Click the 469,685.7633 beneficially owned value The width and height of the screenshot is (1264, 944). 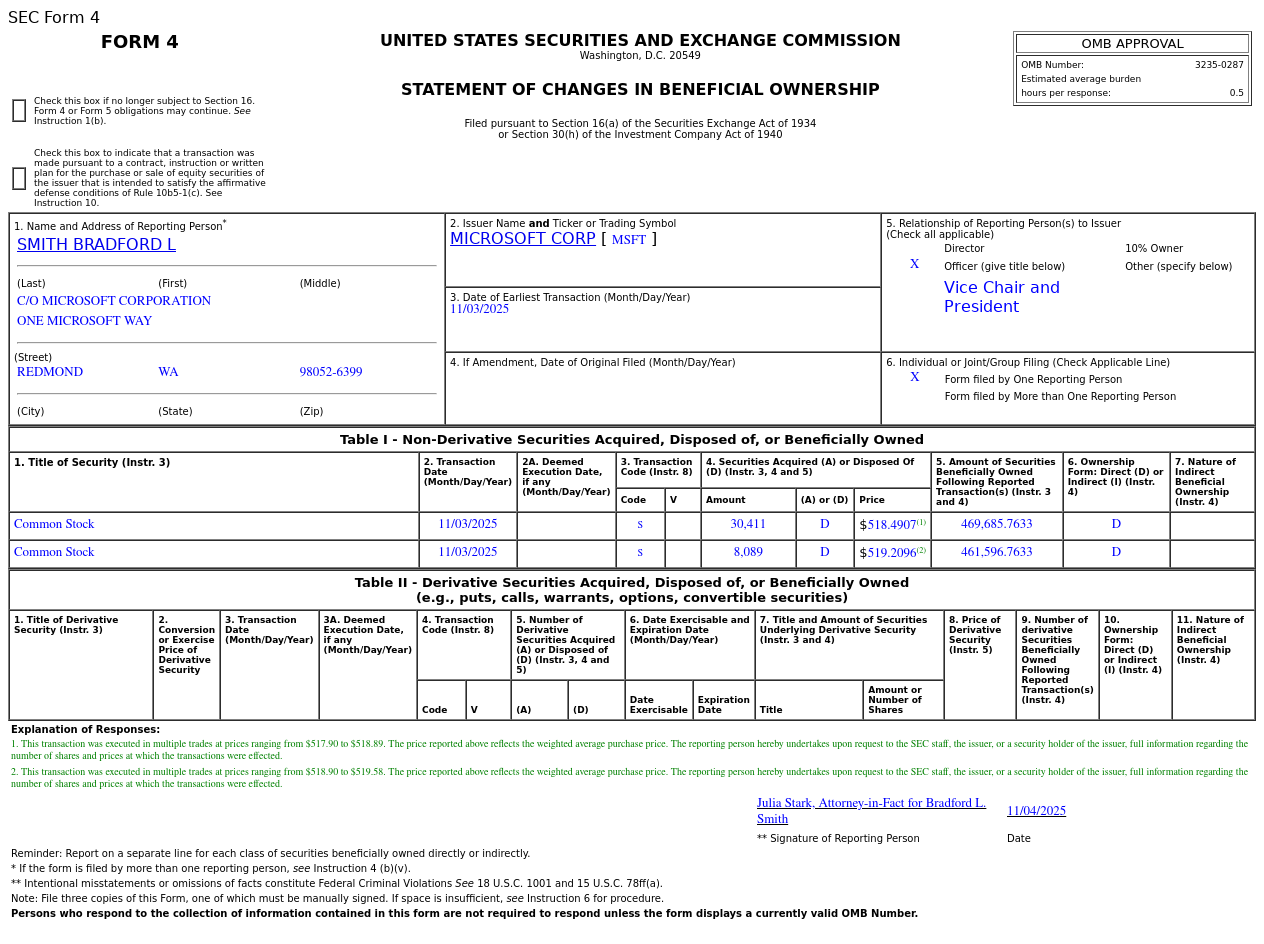[996, 525]
